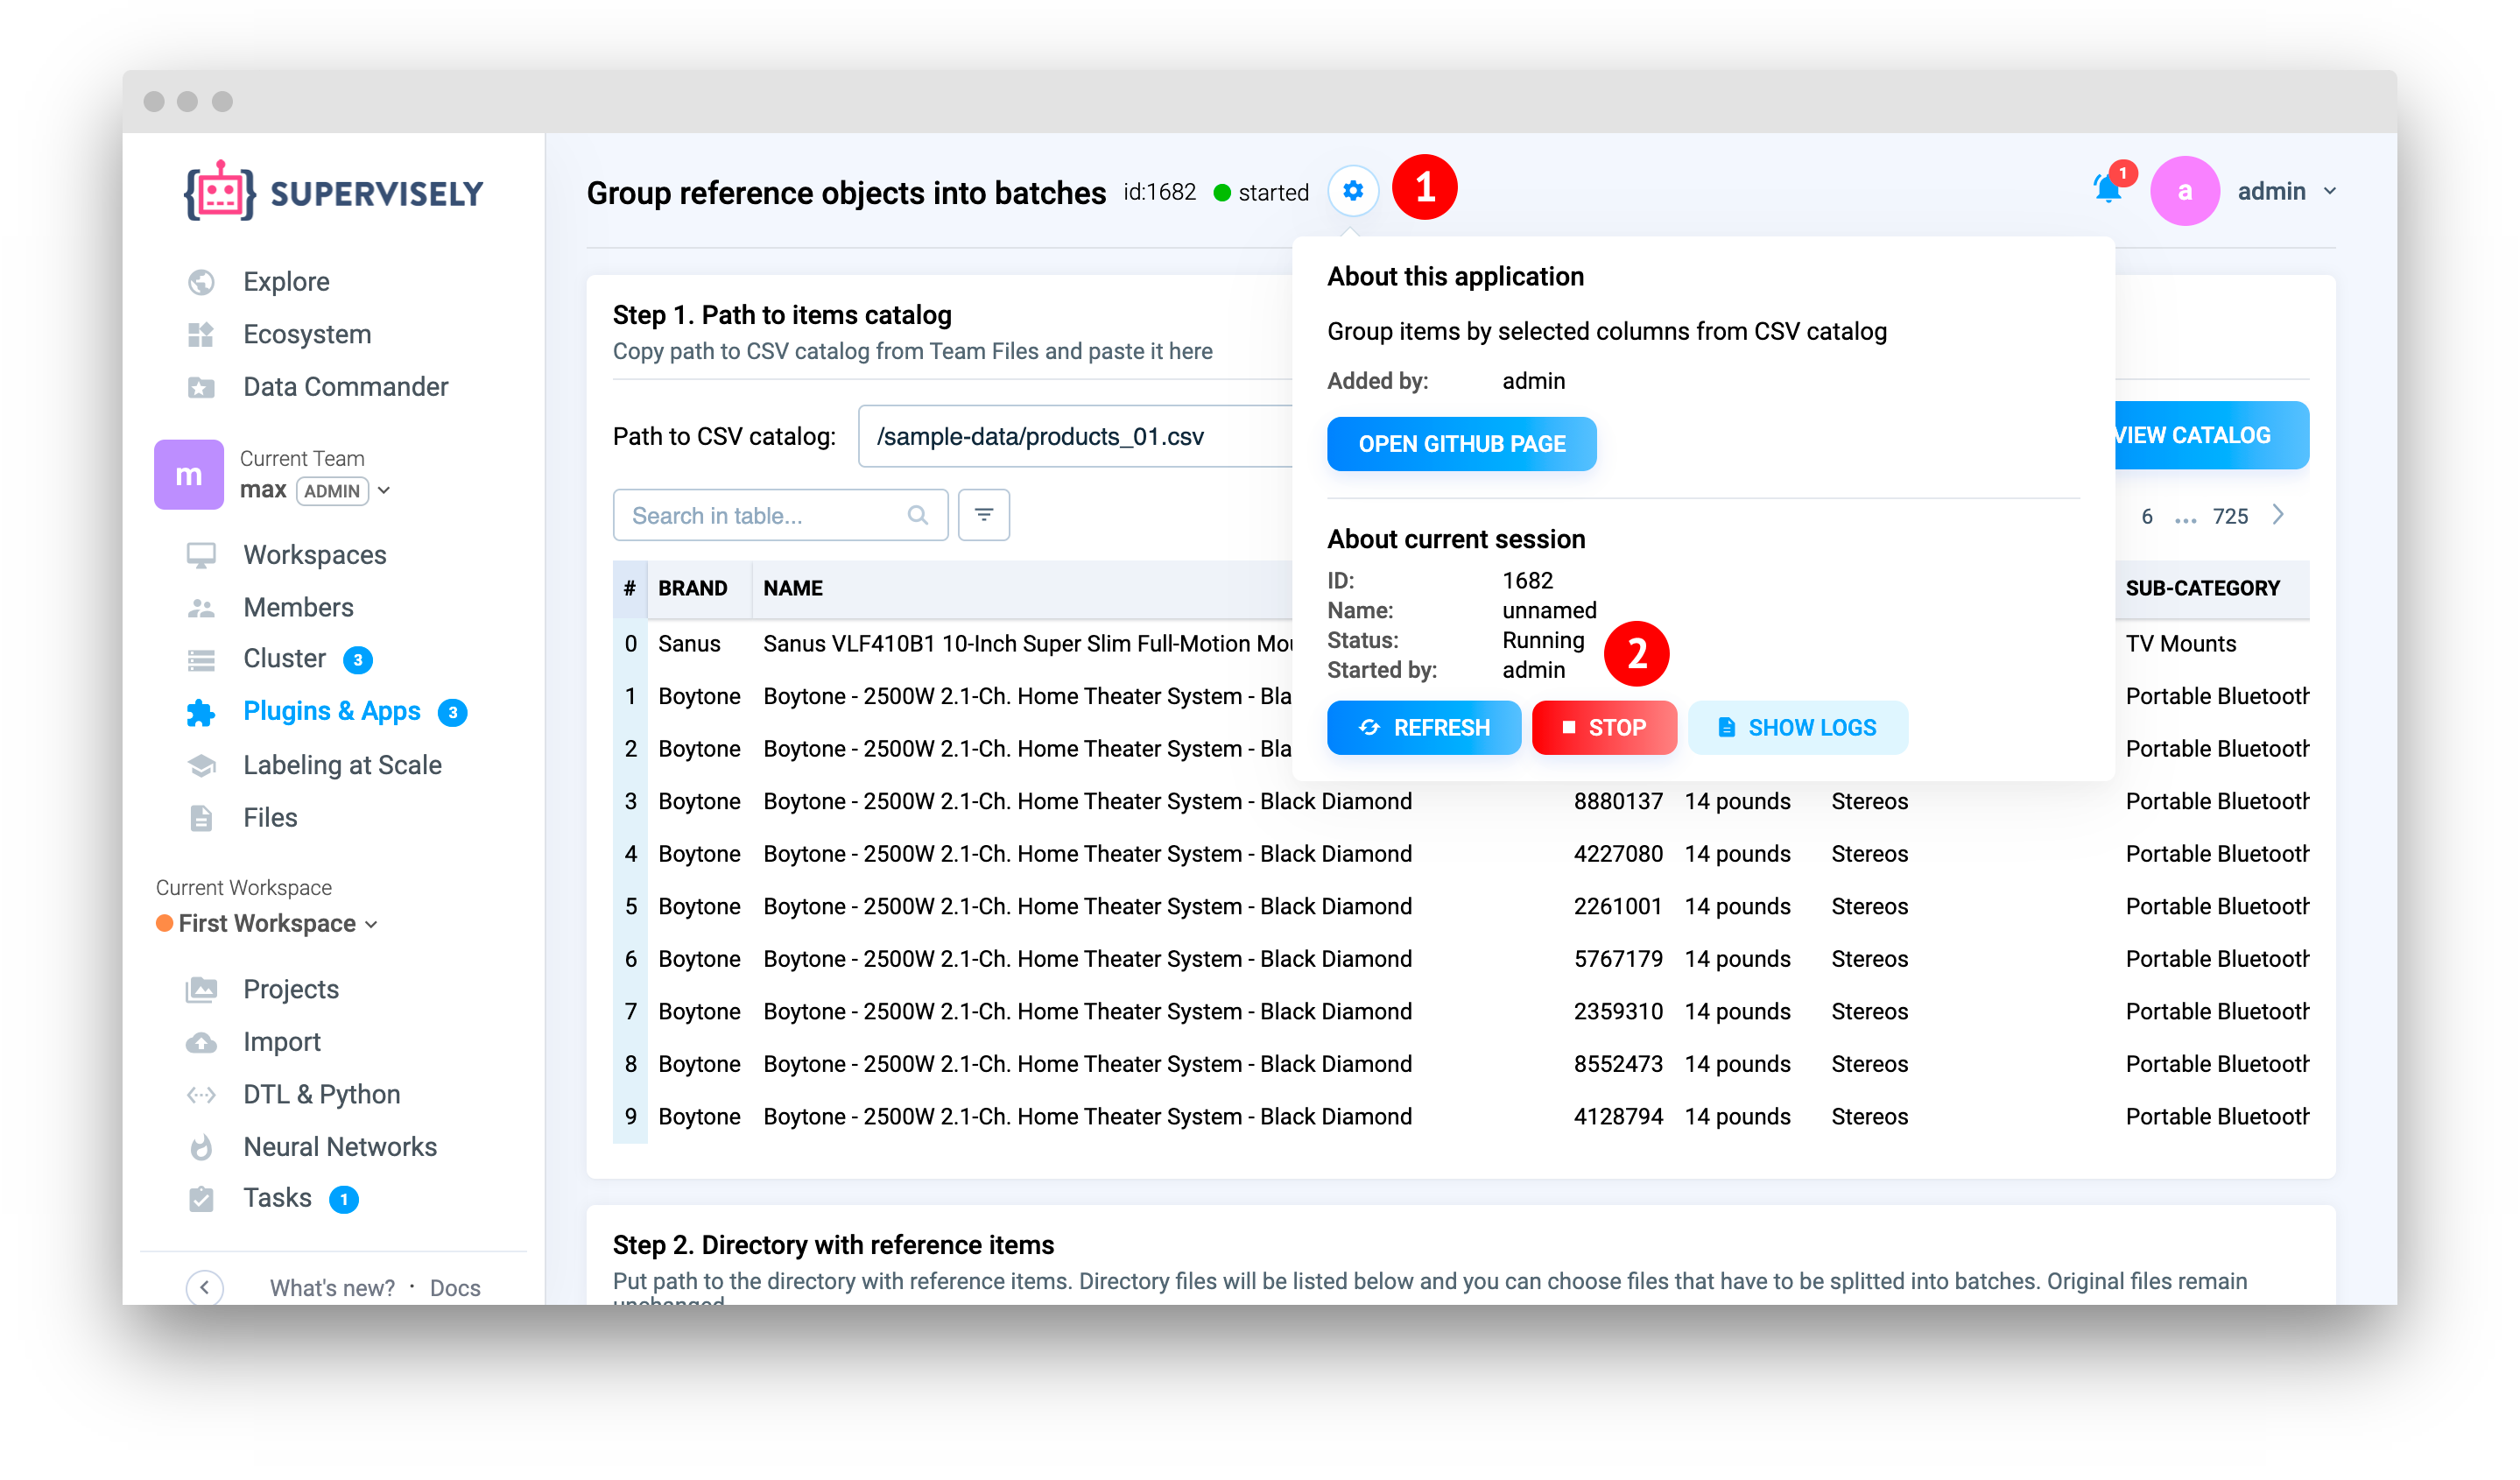Image resolution: width=2520 pixels, height=1480 pixels.
Task: Open the Labeling at Scale menu
Action: click(342, 765)
